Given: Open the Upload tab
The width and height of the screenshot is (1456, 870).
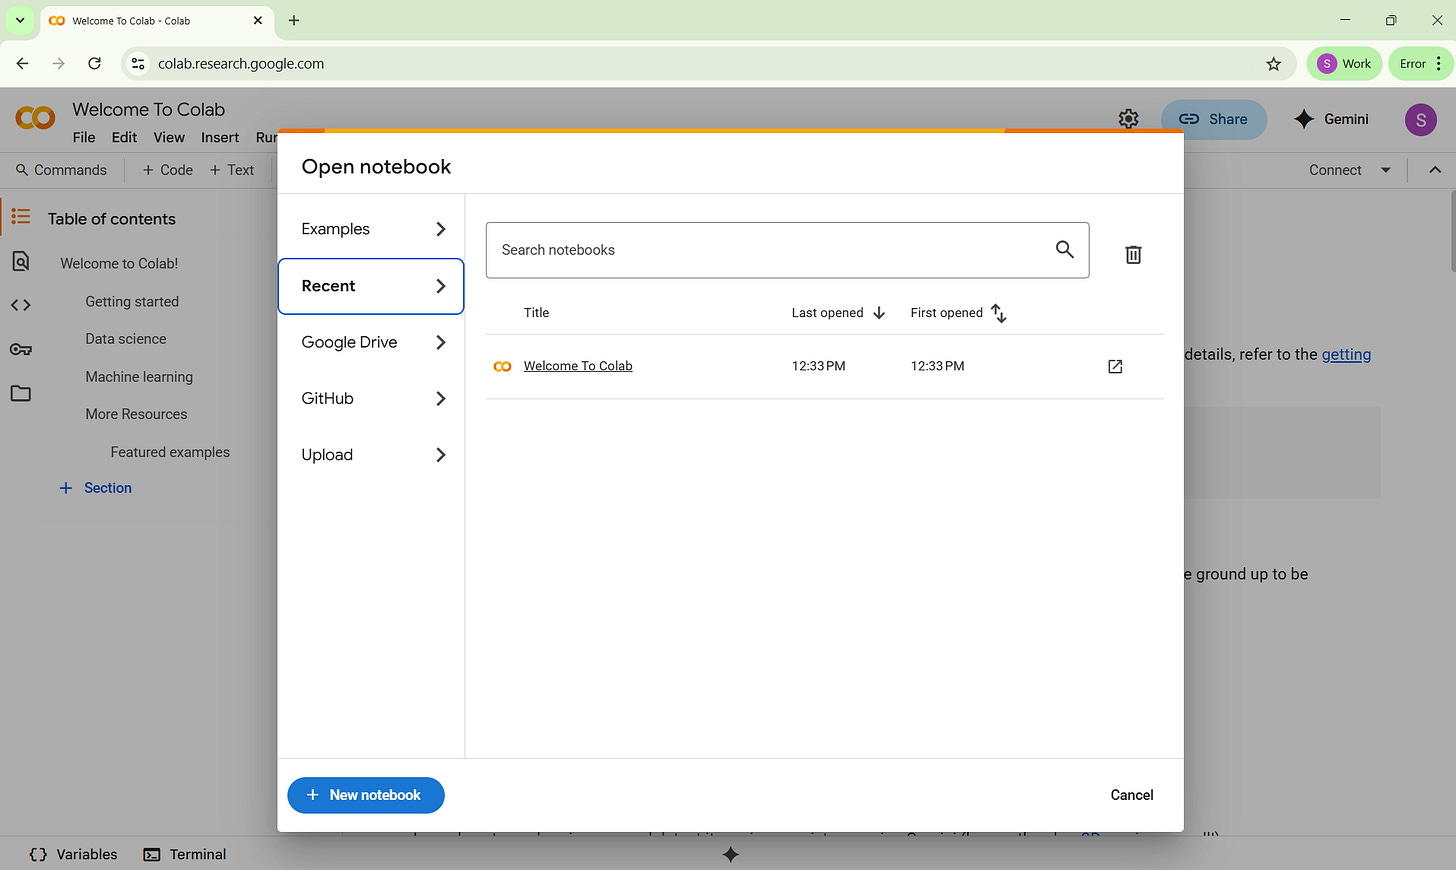Looking at the screenshot, I should pyautogui.click(x=371, y=455).
